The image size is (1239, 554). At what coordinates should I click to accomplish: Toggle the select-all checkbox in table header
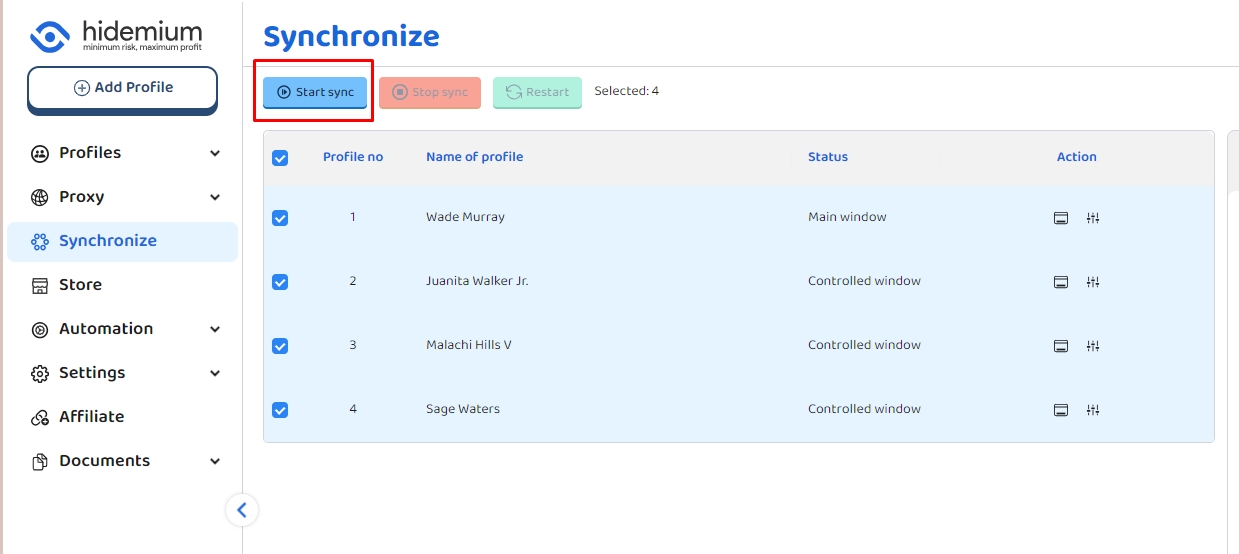pyautogui.click(x=280, y=158)
